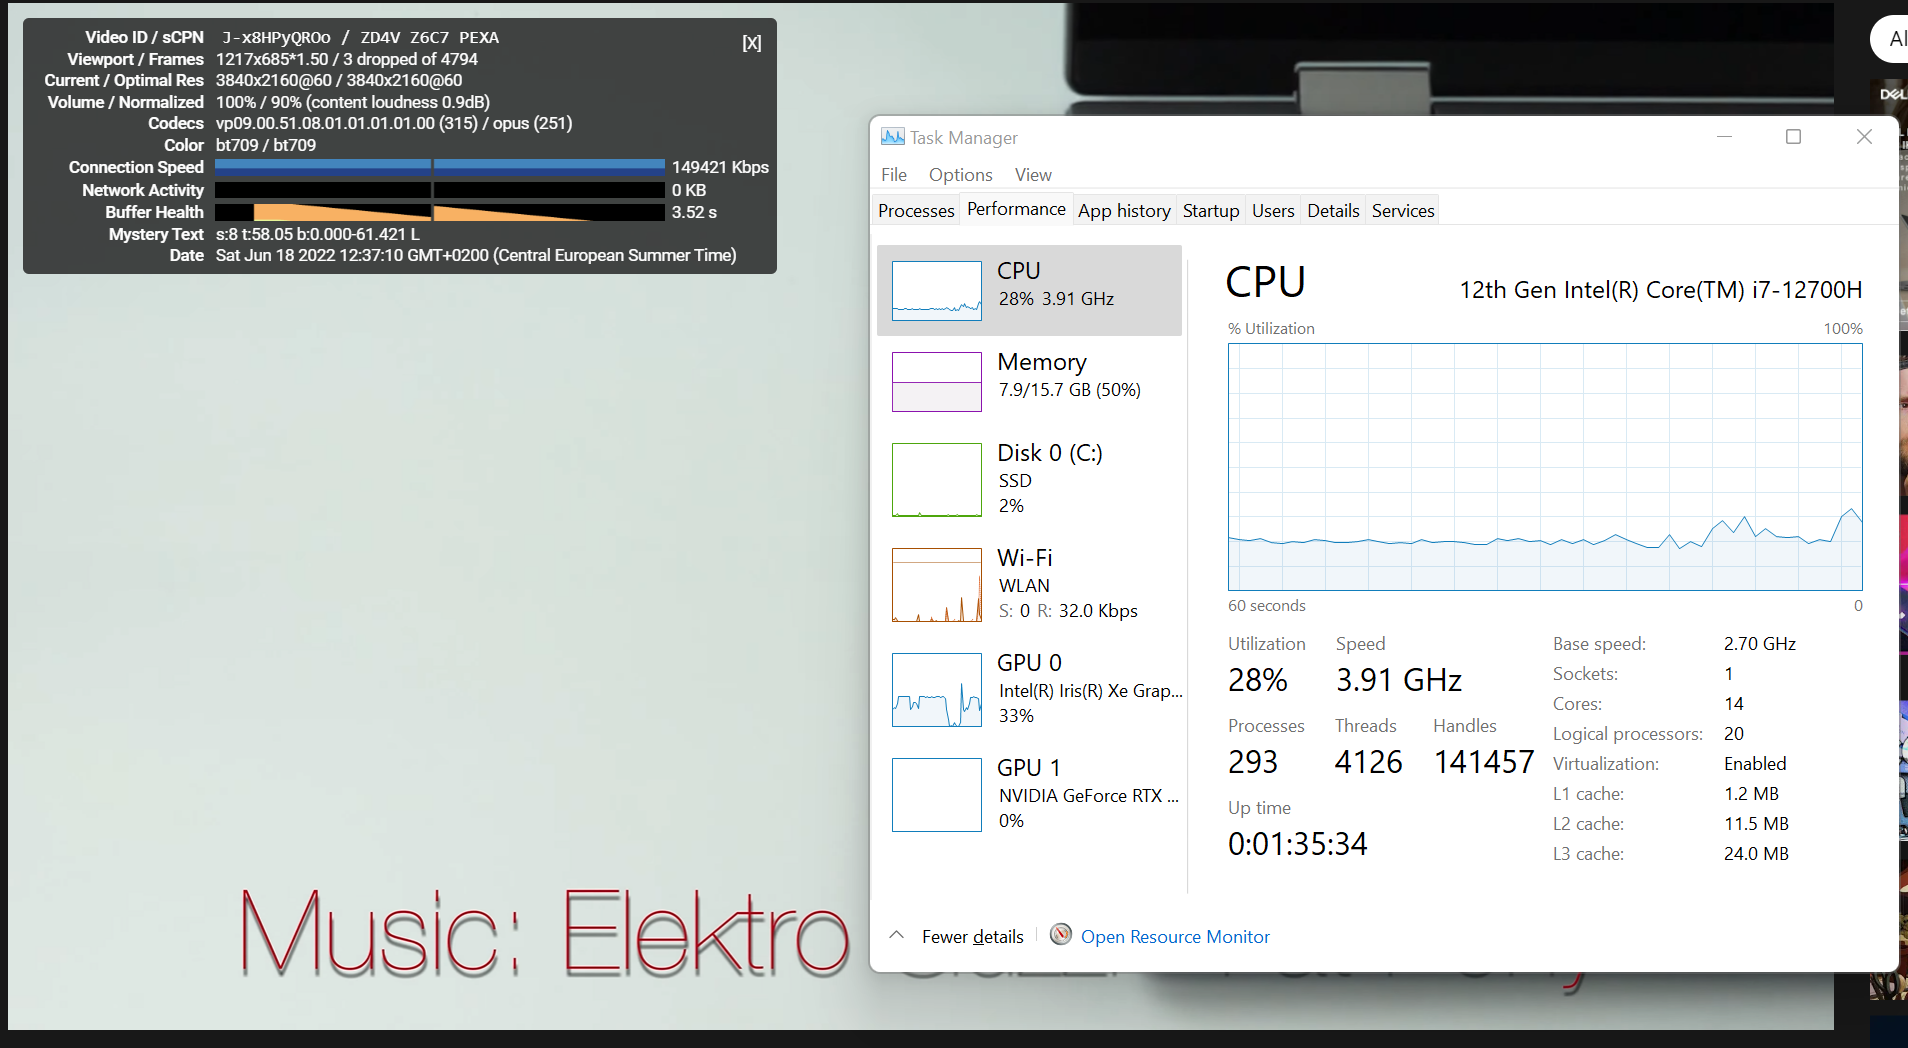The image size is (1908, 1048).
Task: Click the Open Resource Monitor link
Action: point(1175,937)
